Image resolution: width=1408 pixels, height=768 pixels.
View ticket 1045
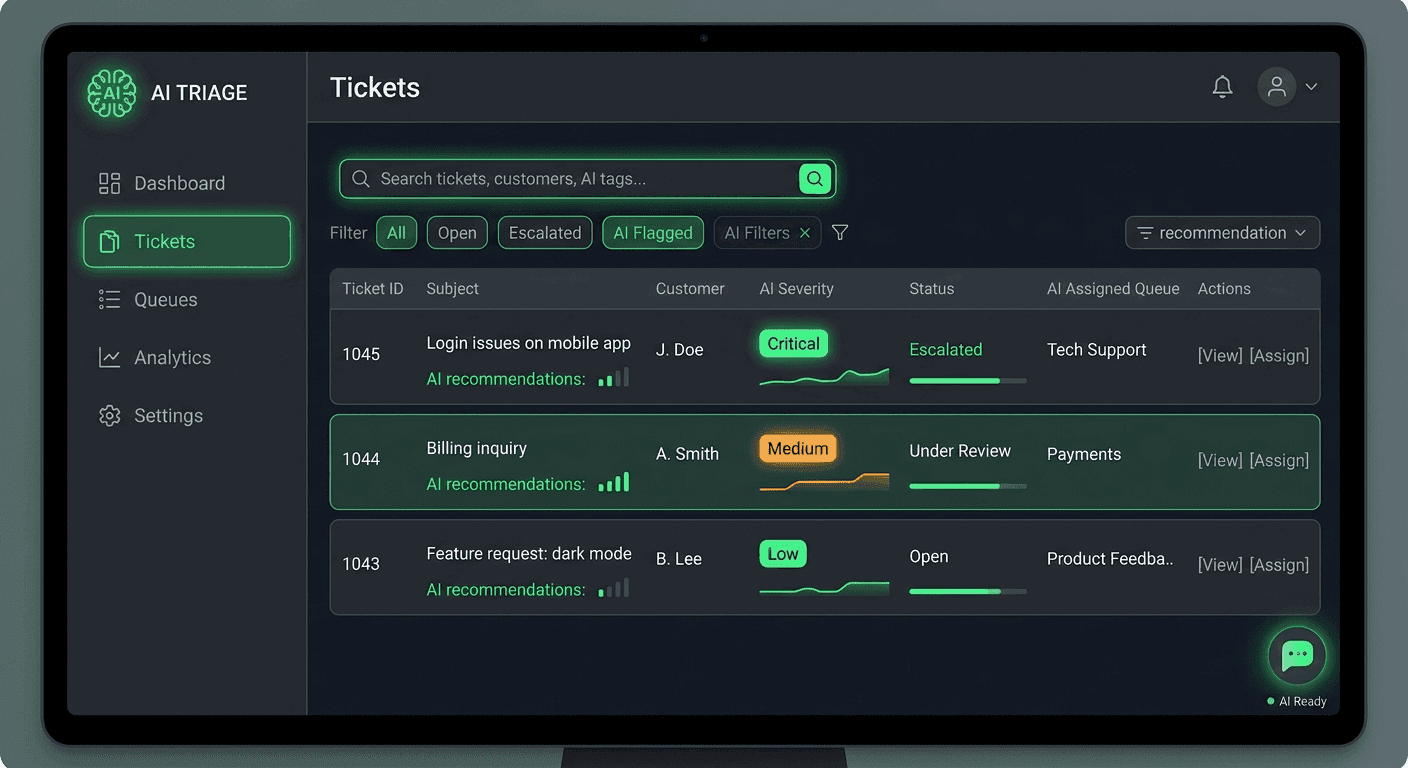(x=1220, y=356)
